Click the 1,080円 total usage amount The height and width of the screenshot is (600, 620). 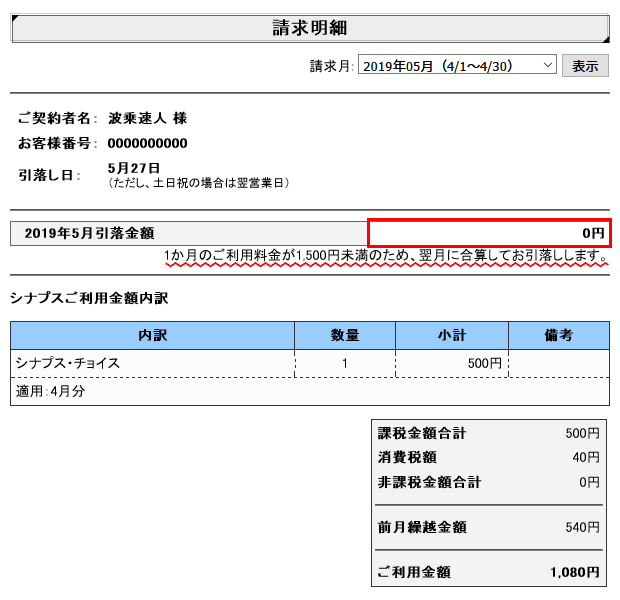(575, 572)
